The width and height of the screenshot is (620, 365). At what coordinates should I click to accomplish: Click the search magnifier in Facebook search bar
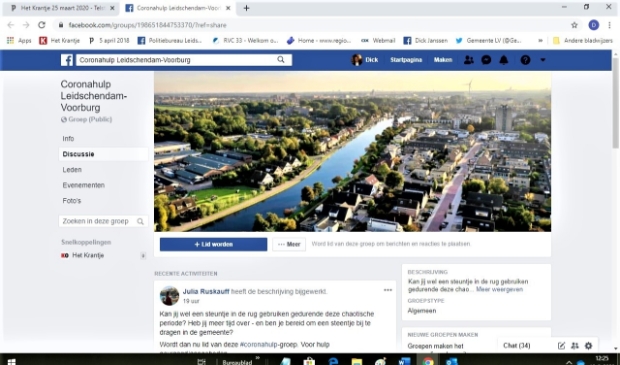[x=281, y=60]
